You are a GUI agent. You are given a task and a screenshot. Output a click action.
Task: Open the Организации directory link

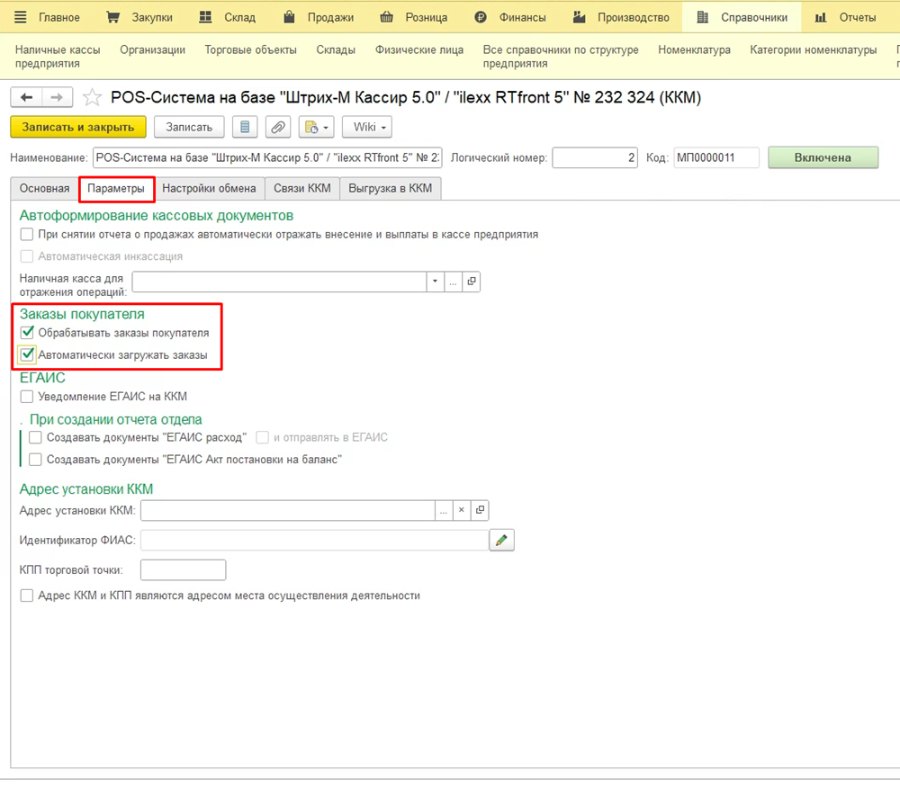tap(153, 50)
